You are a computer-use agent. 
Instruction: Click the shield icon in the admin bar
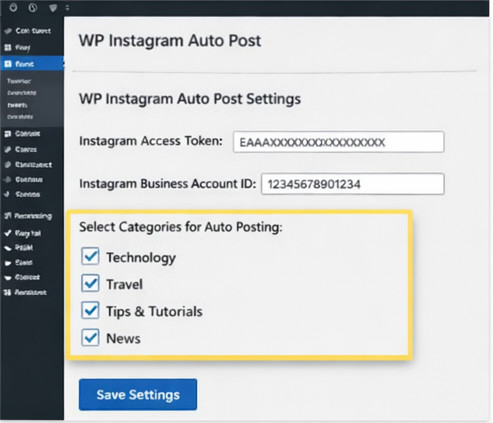53,8
